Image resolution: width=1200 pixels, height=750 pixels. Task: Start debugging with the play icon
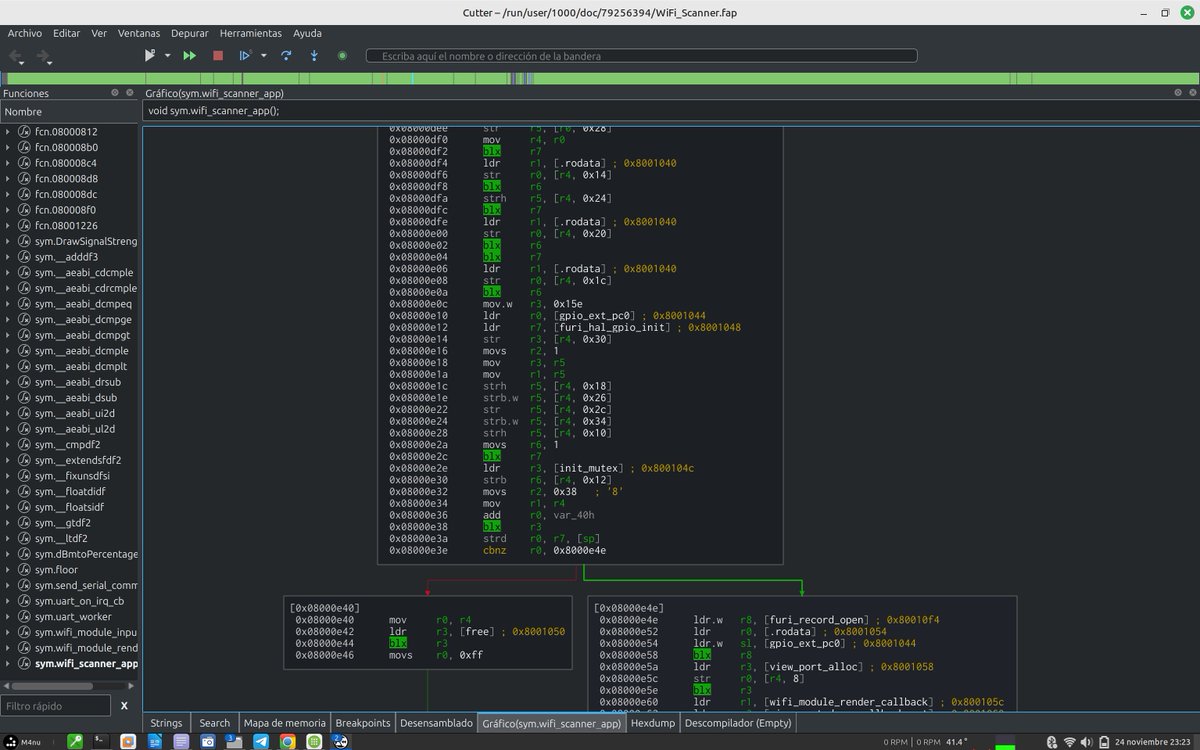[150, 56]
